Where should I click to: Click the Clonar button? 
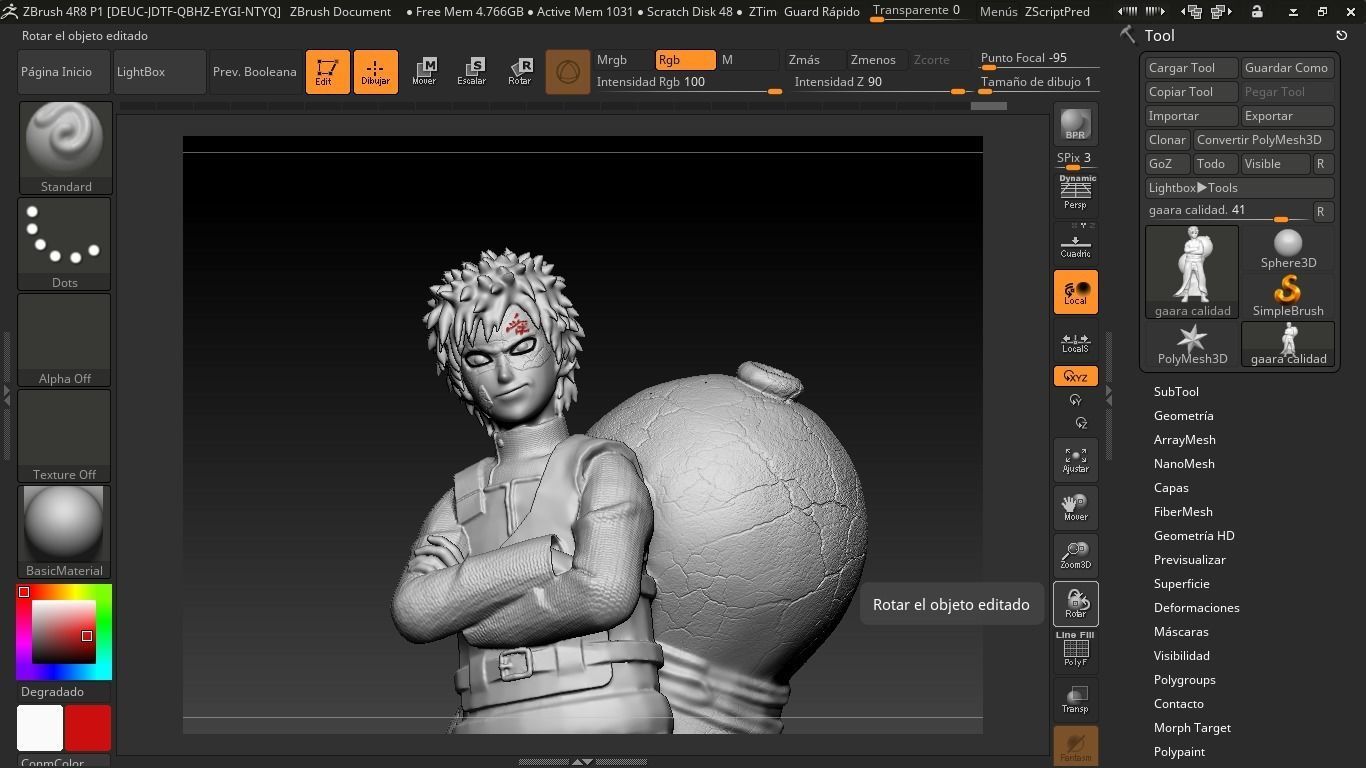pos(1167,140)
